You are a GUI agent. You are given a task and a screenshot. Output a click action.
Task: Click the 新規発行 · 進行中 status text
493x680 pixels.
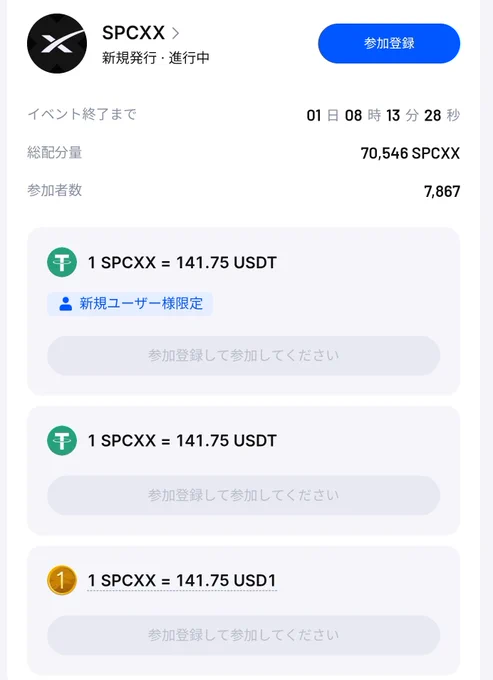point(156,58)
